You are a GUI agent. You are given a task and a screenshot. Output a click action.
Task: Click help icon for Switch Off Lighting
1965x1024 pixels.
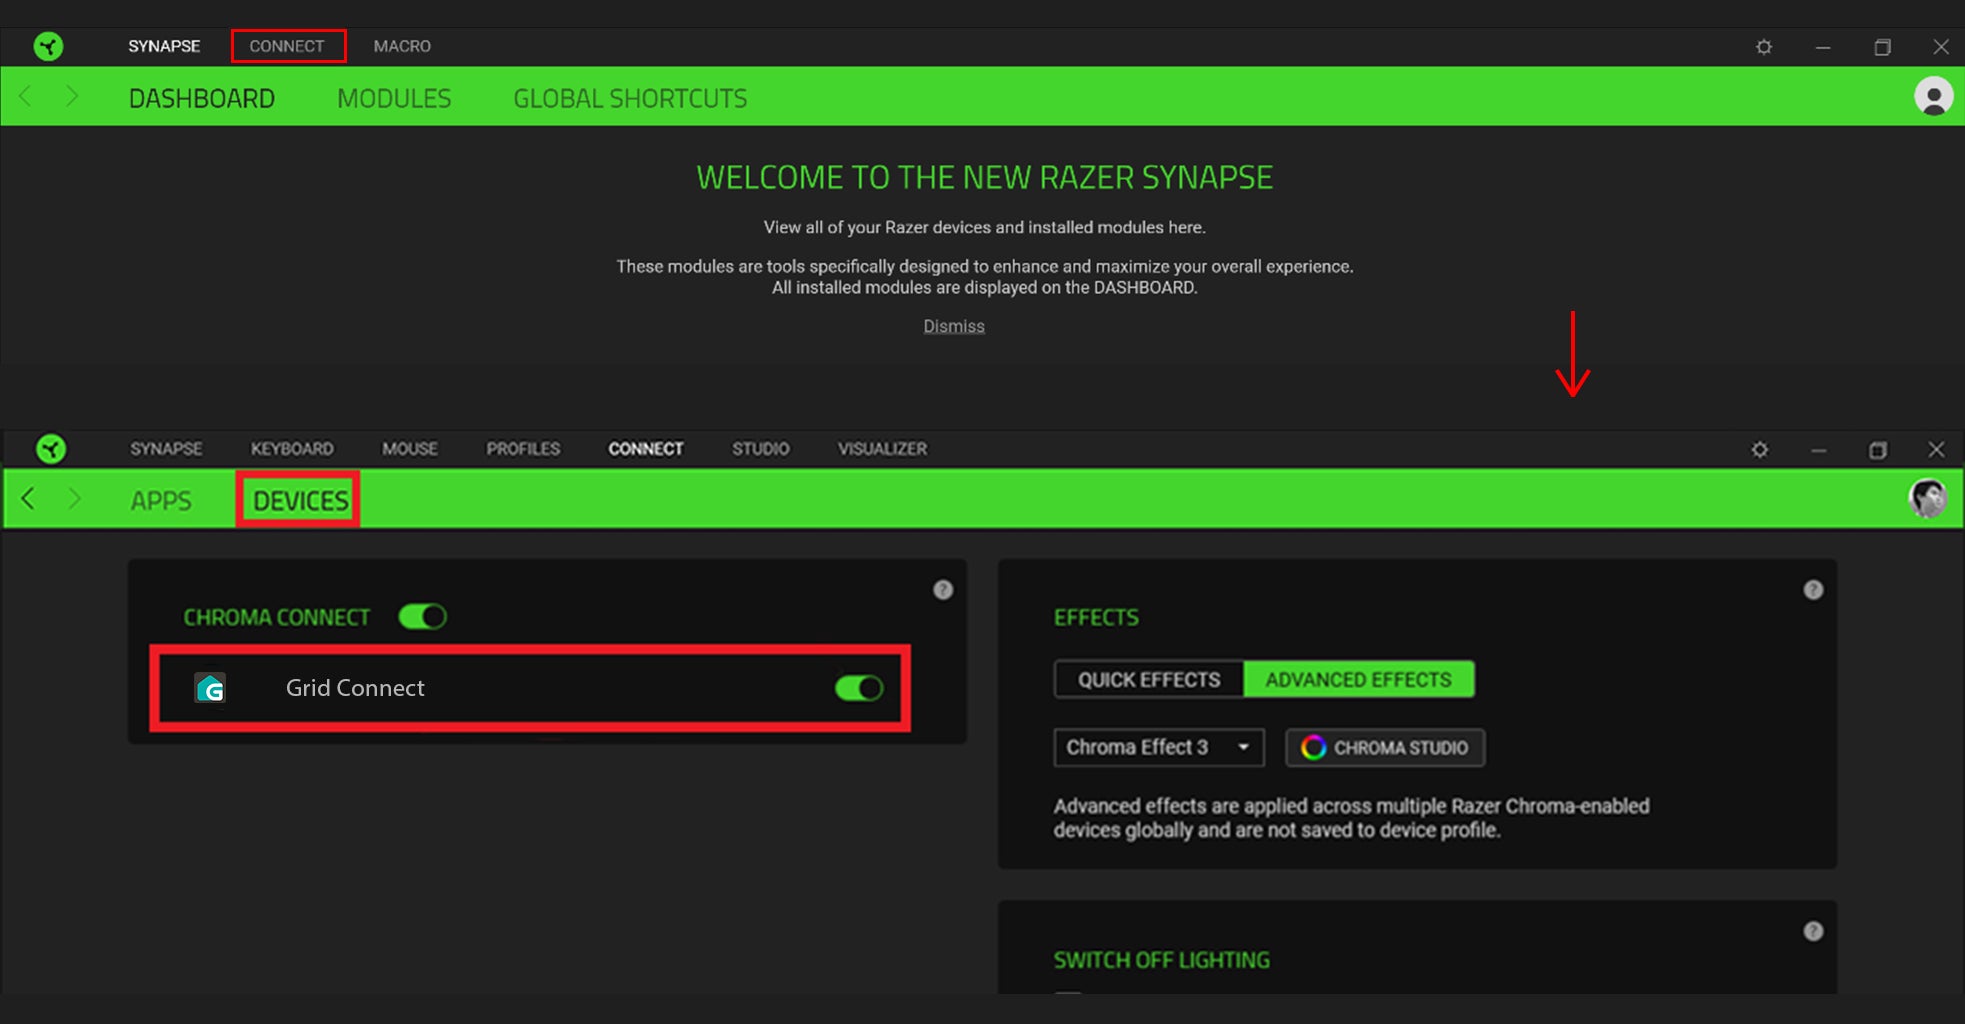coord(1812,931)
